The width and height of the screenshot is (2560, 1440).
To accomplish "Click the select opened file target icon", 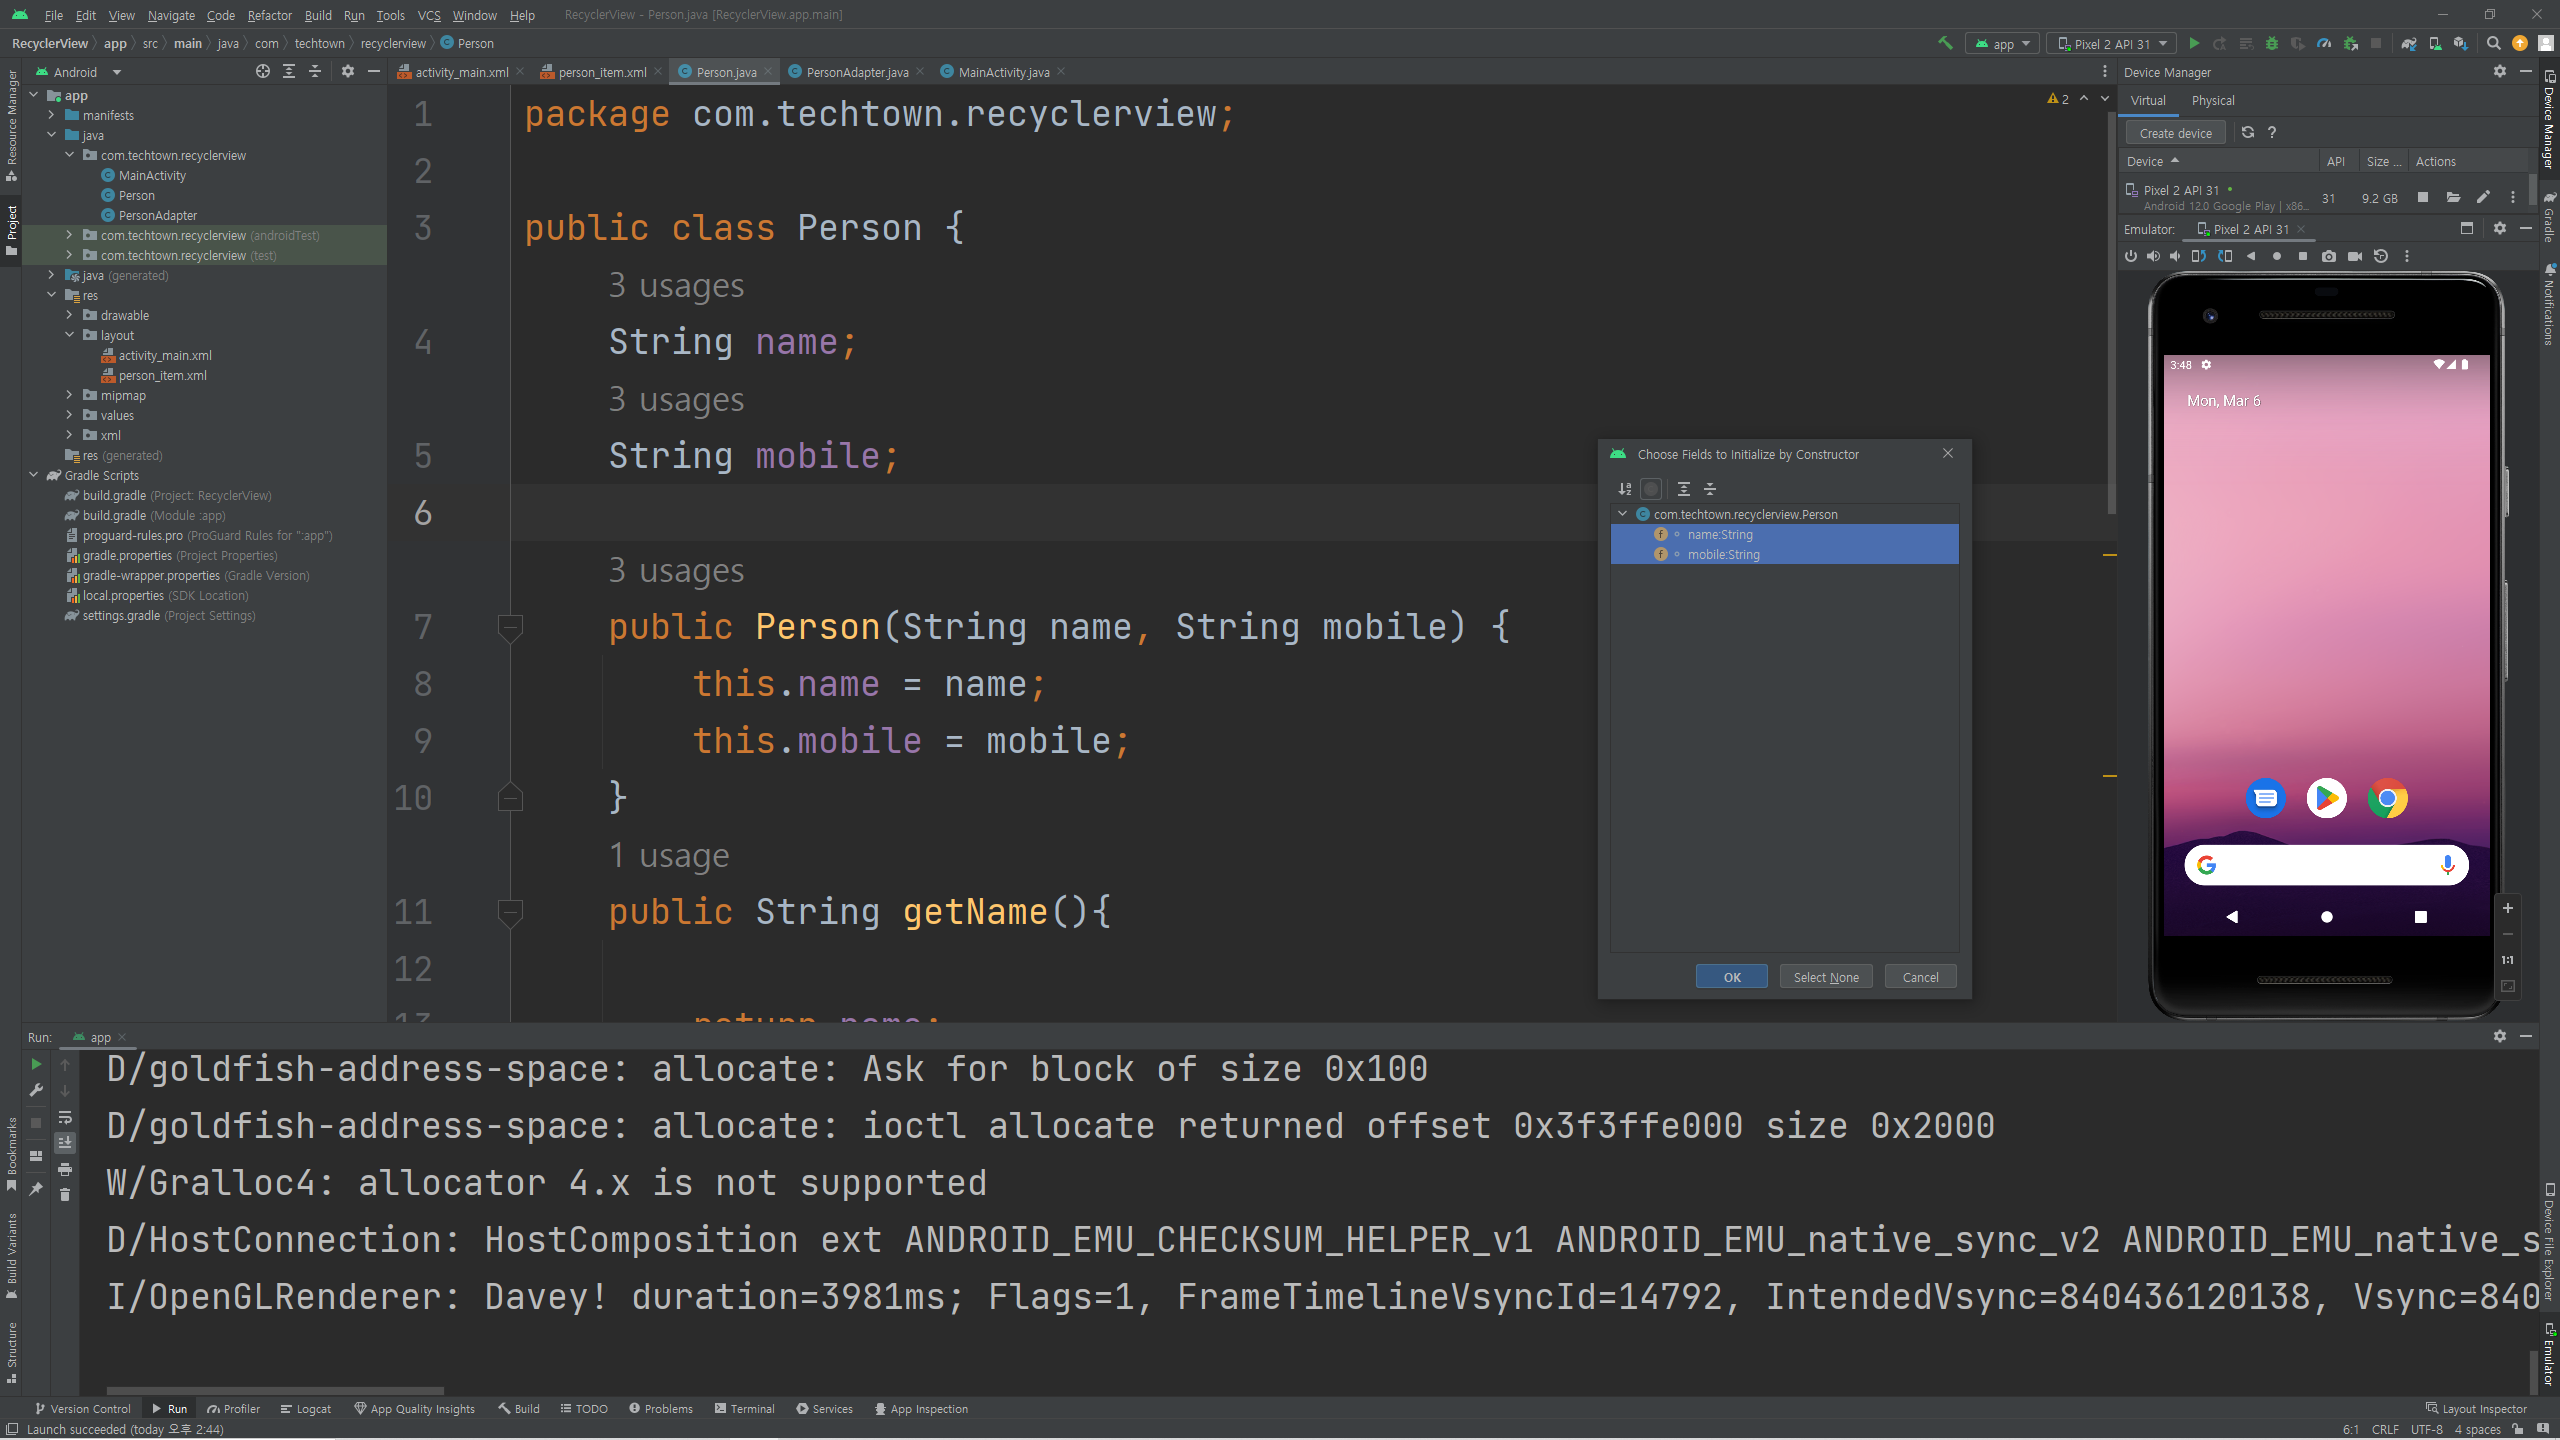I will [262, 71].
